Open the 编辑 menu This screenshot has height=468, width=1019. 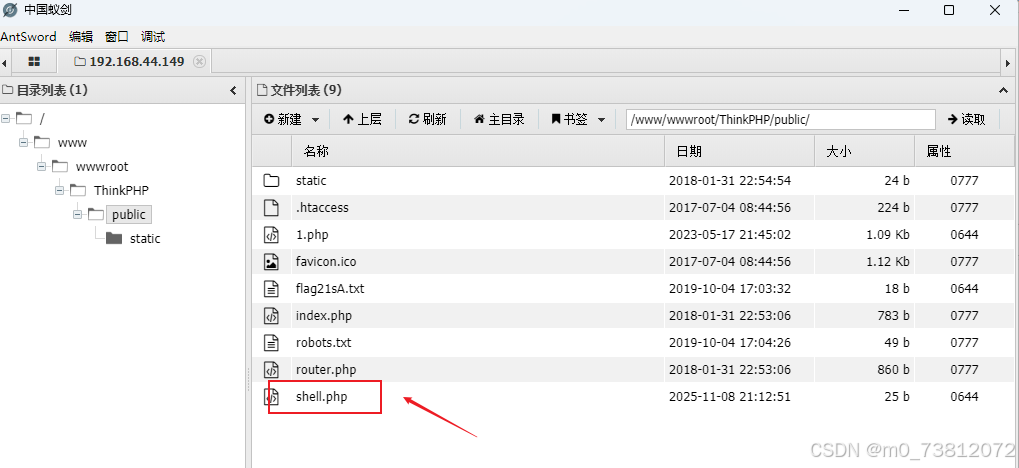click(x=81, y=37)
